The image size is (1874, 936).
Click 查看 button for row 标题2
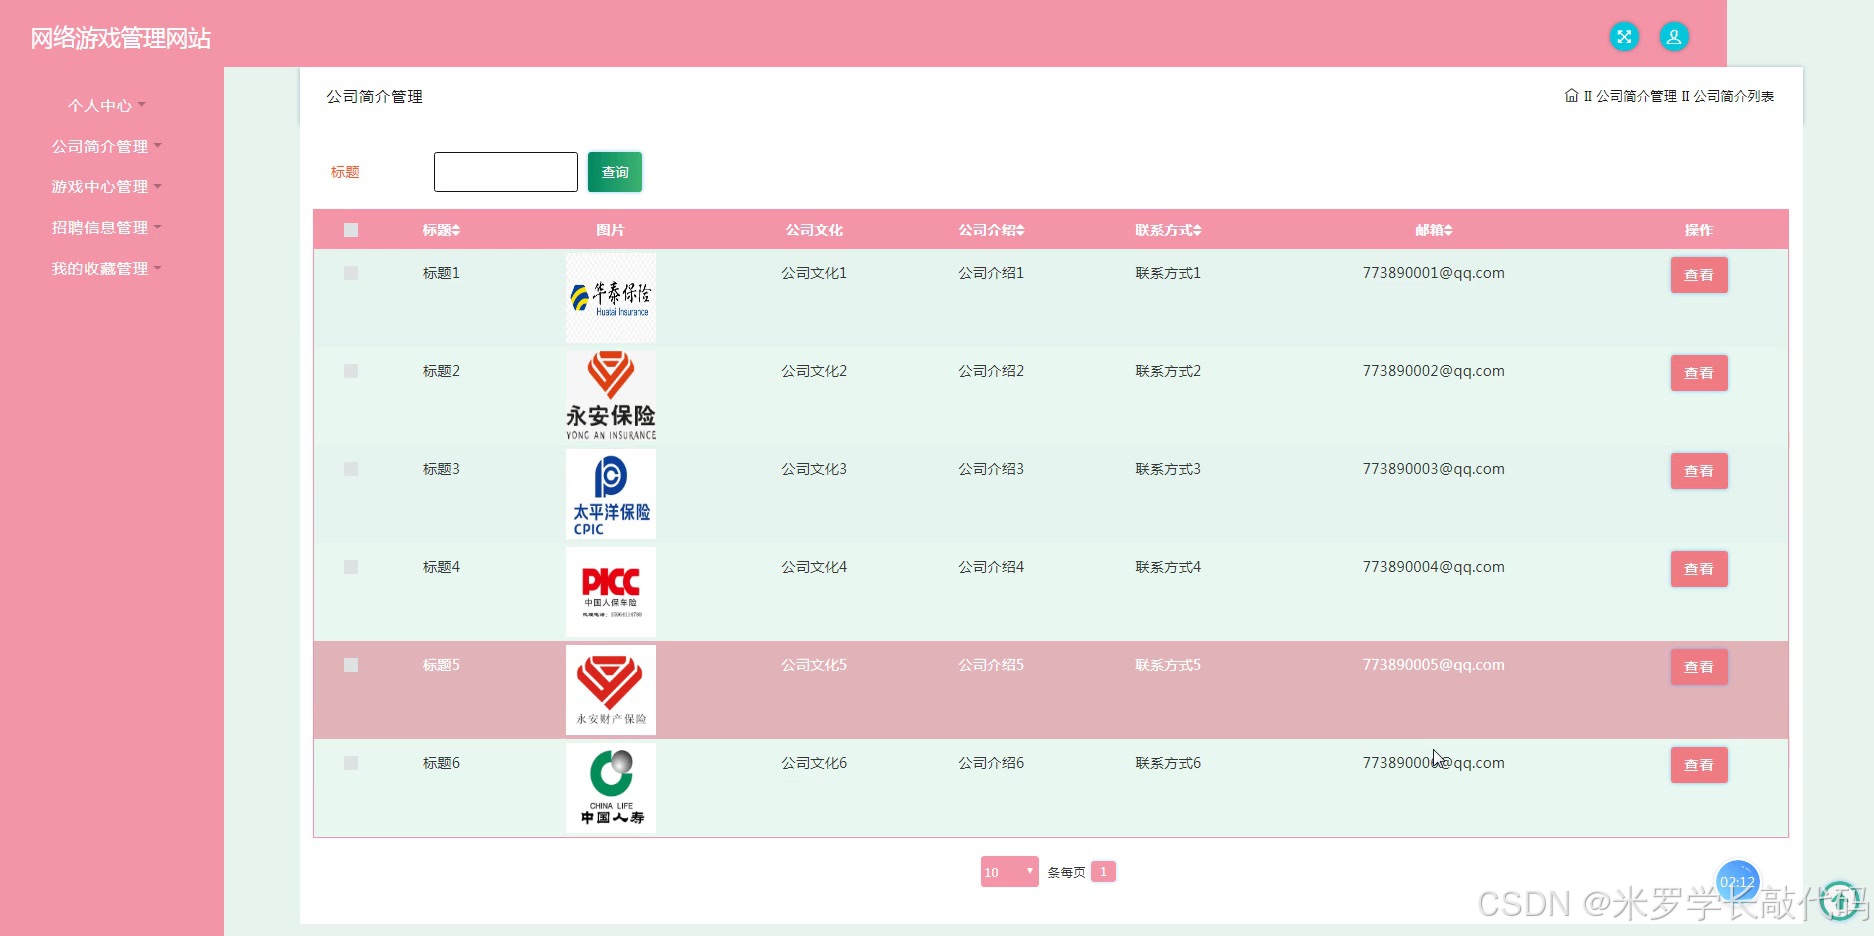pos(1699,373)
